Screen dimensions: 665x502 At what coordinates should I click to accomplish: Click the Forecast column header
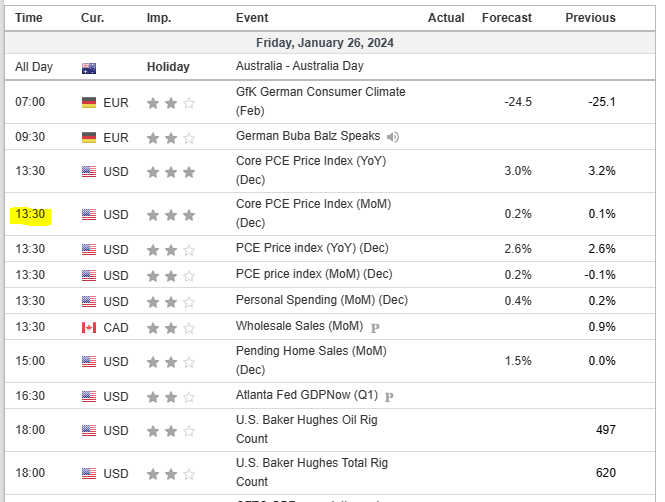(506, 18)
